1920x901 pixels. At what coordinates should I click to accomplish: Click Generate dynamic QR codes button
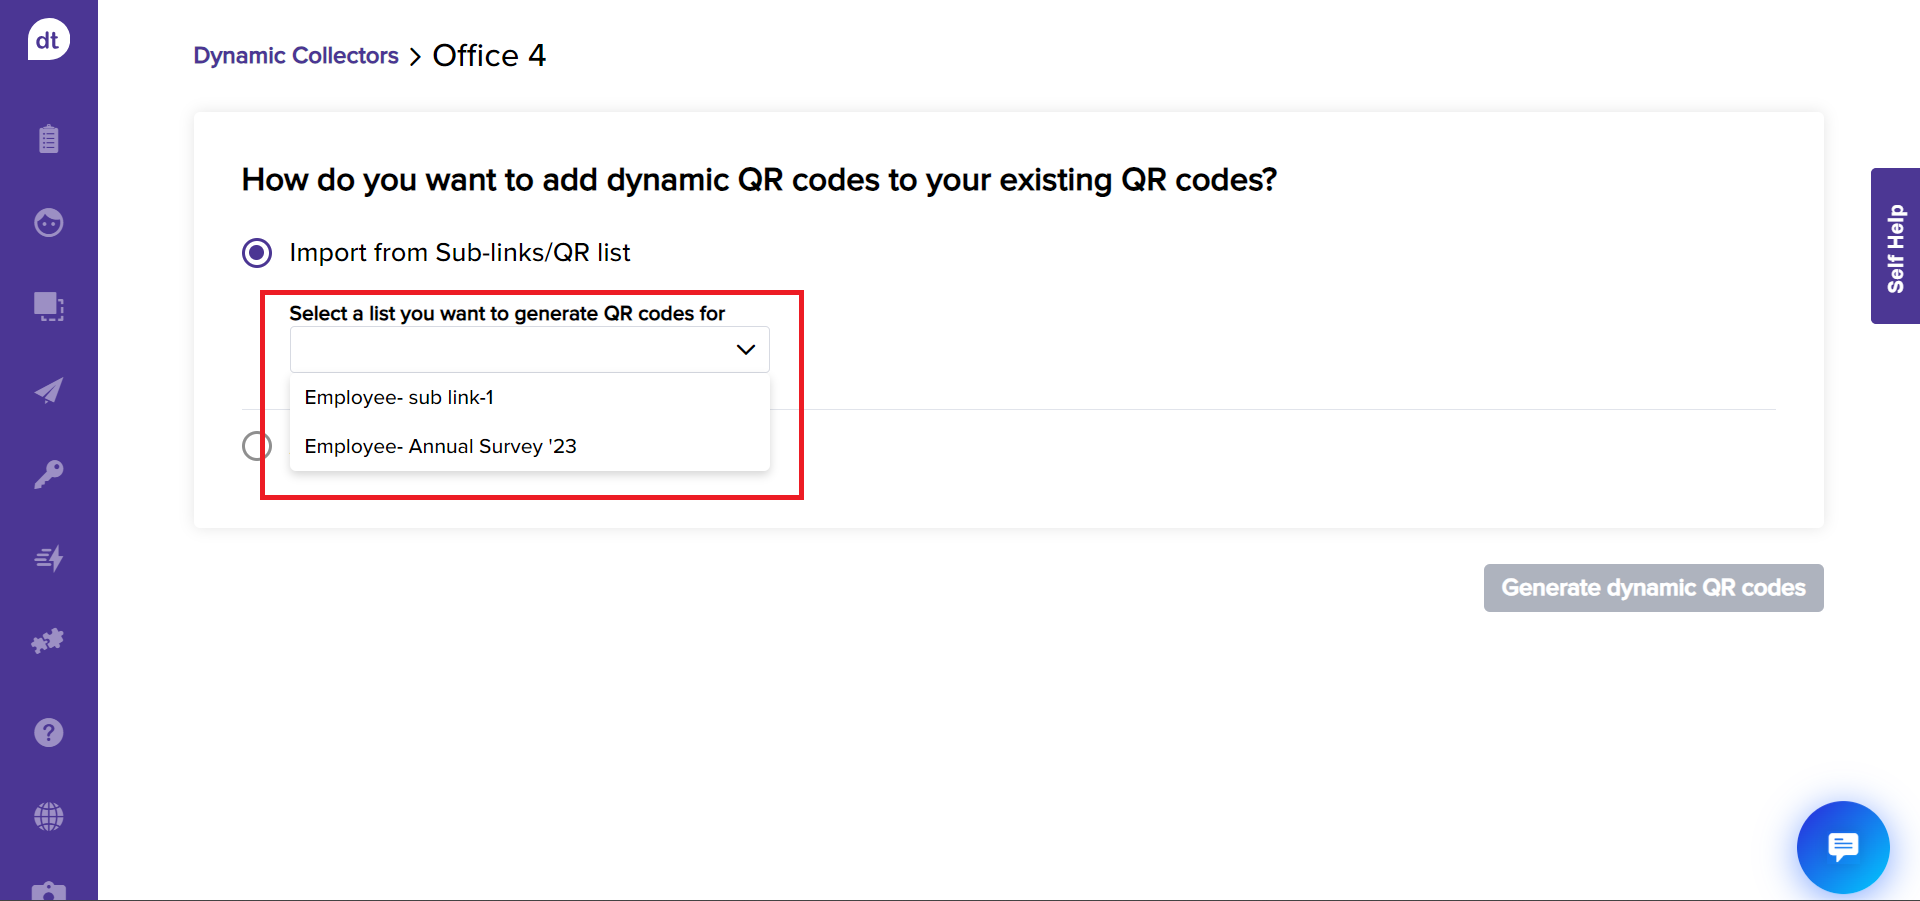pos(1653,588)
